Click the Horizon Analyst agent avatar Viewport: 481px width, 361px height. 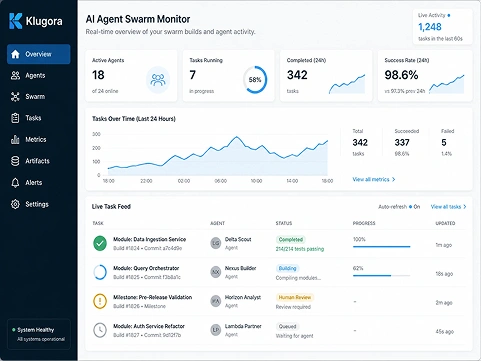216,301
